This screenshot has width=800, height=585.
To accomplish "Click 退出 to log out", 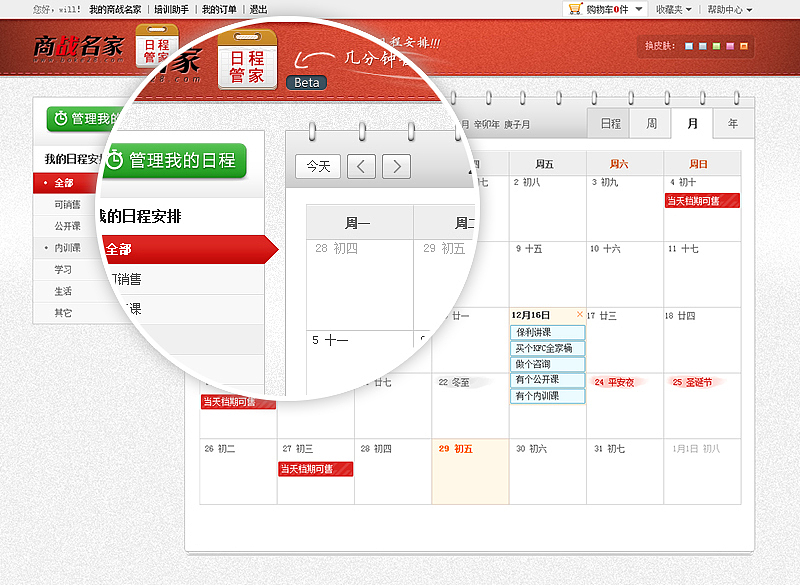I will 258,9.
